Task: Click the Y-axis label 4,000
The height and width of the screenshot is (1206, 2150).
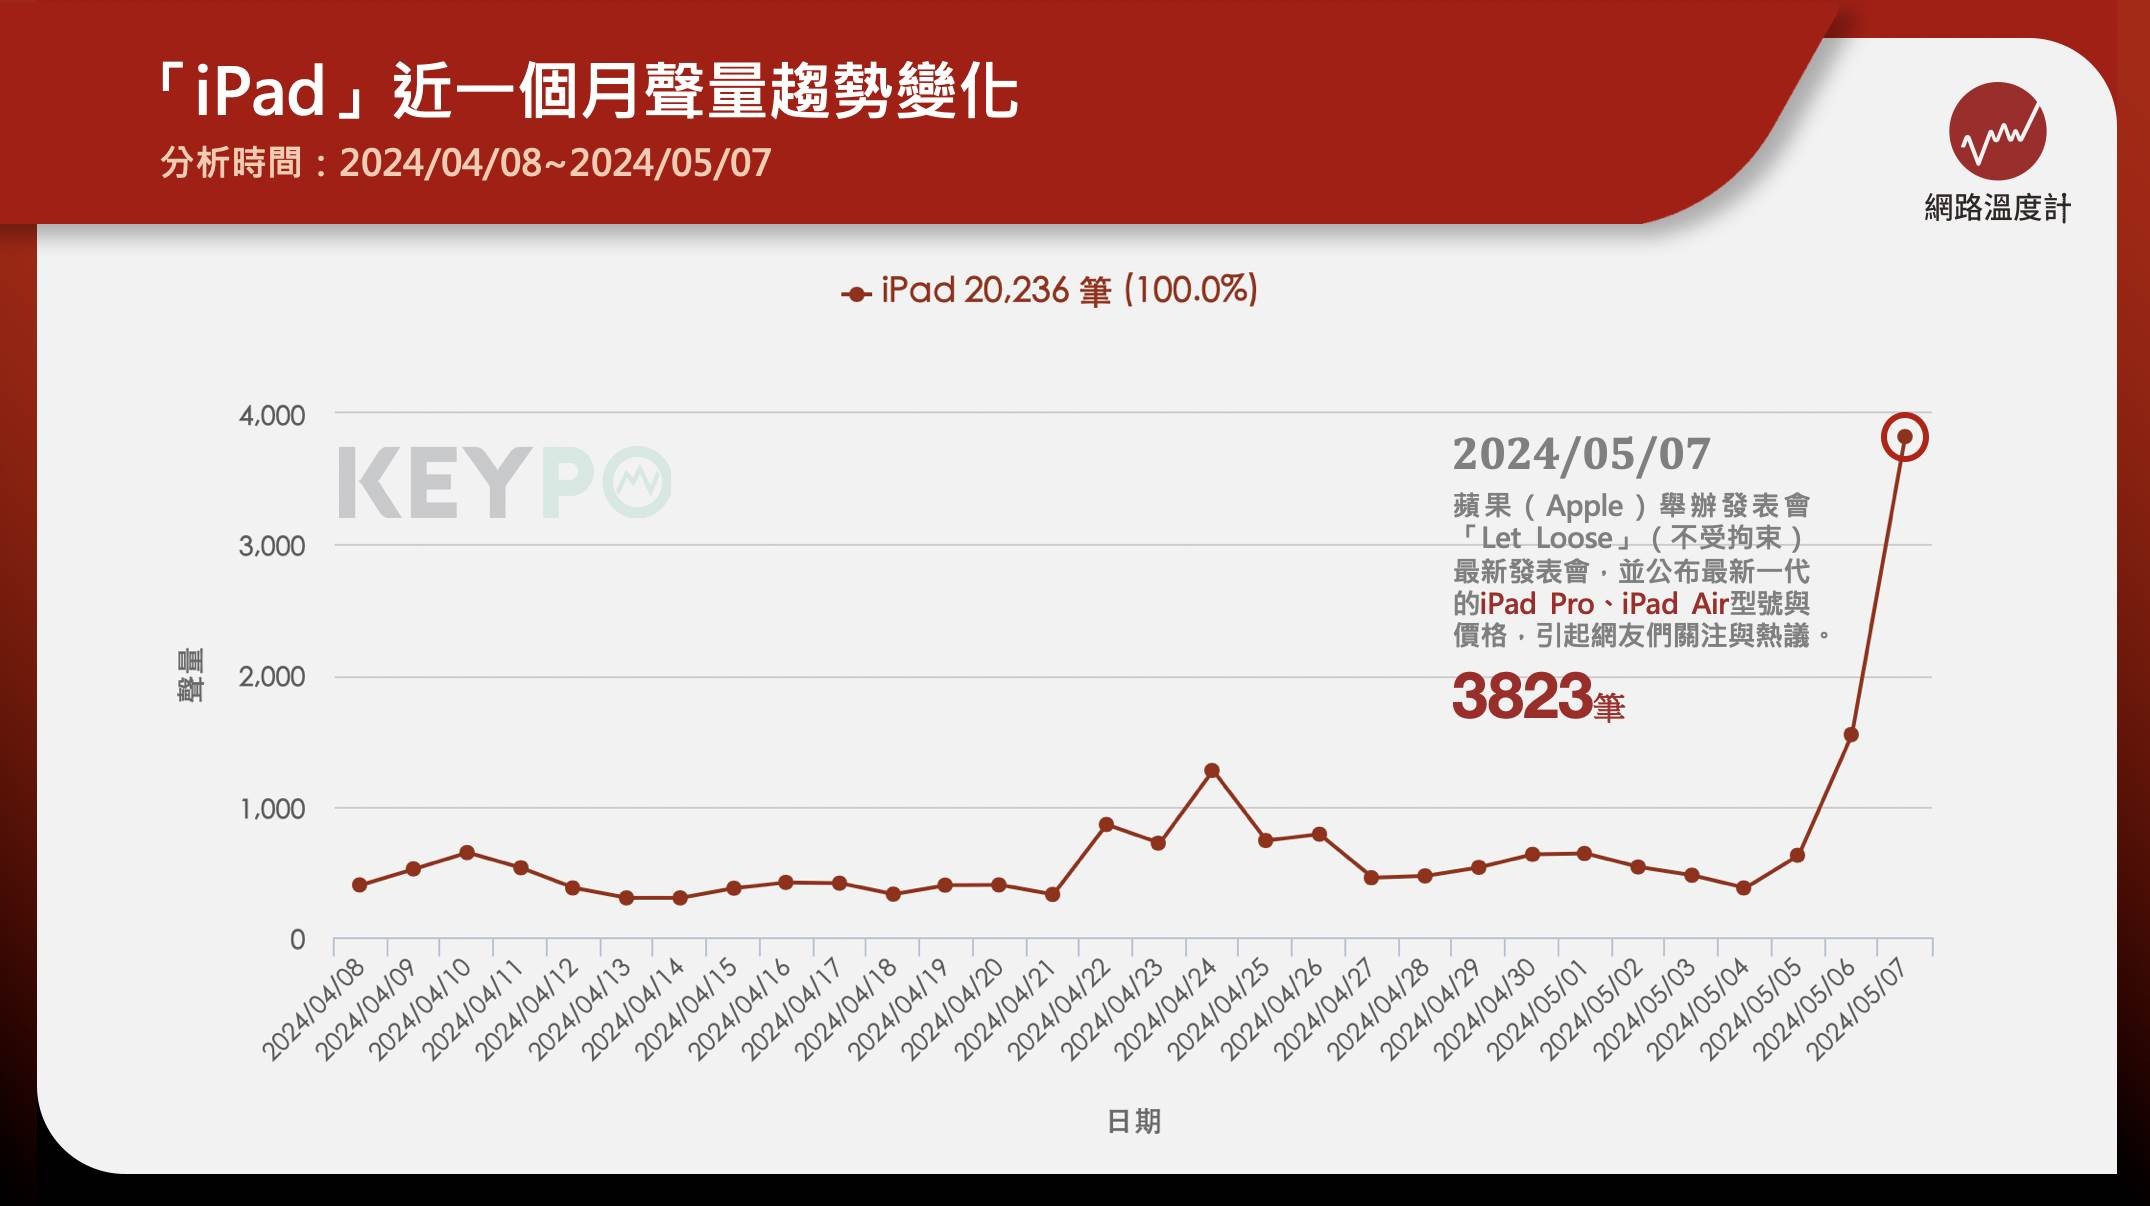Action: pyautogui.click(x=272, y=416)
